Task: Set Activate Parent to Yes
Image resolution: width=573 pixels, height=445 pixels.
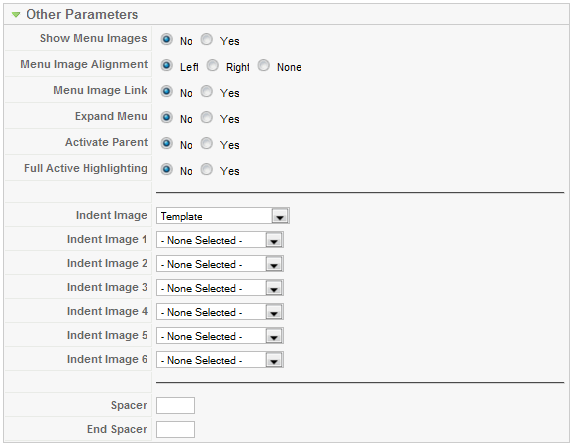Action: pos(206,143)
